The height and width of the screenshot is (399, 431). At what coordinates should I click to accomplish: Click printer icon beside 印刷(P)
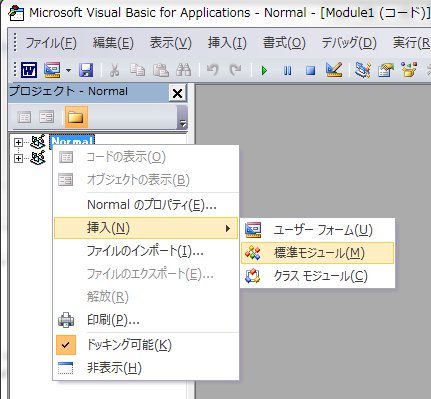(66, 320)
